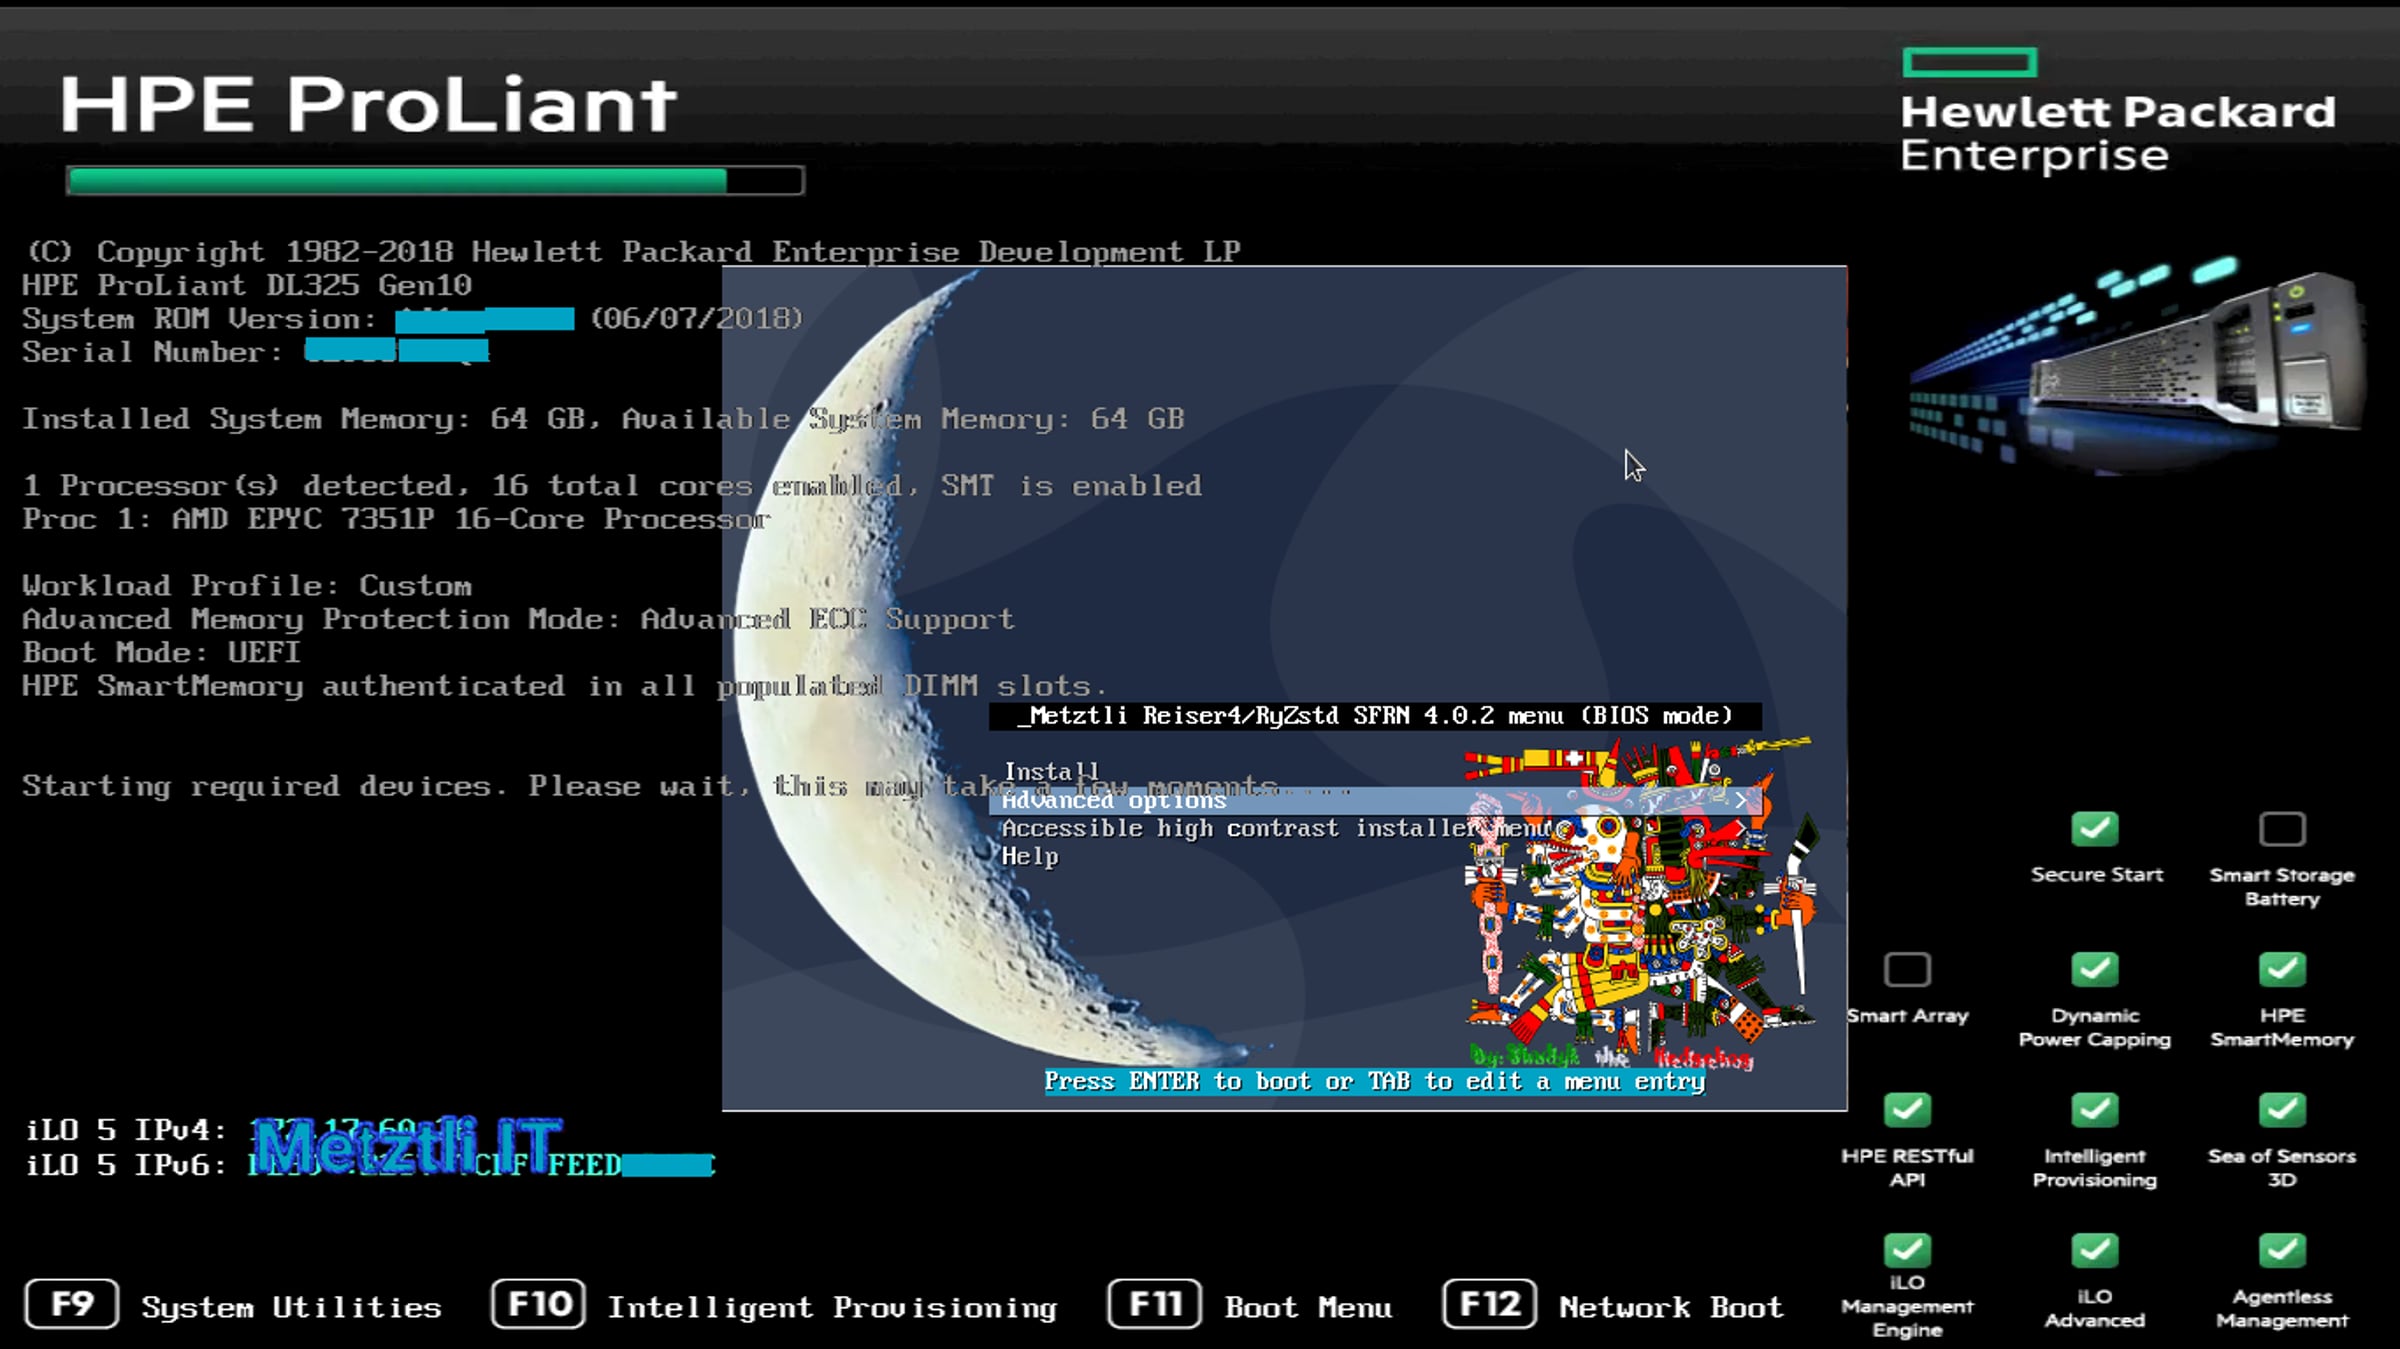Click the iLO Advanced checkmark icon

click(2095, 1250)
